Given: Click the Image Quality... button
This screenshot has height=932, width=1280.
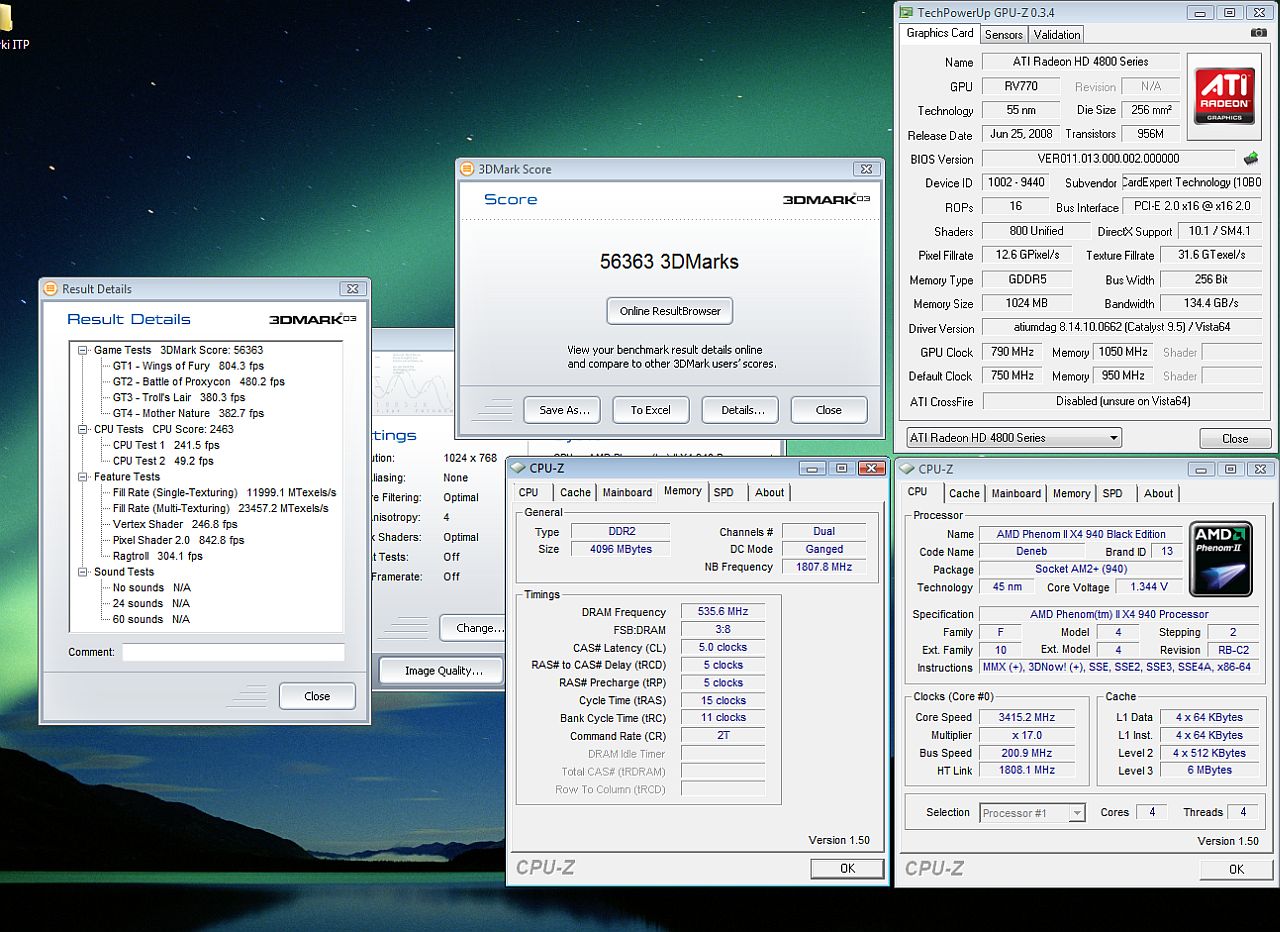Looking at the screenshot, I should (x=441, y=670).
